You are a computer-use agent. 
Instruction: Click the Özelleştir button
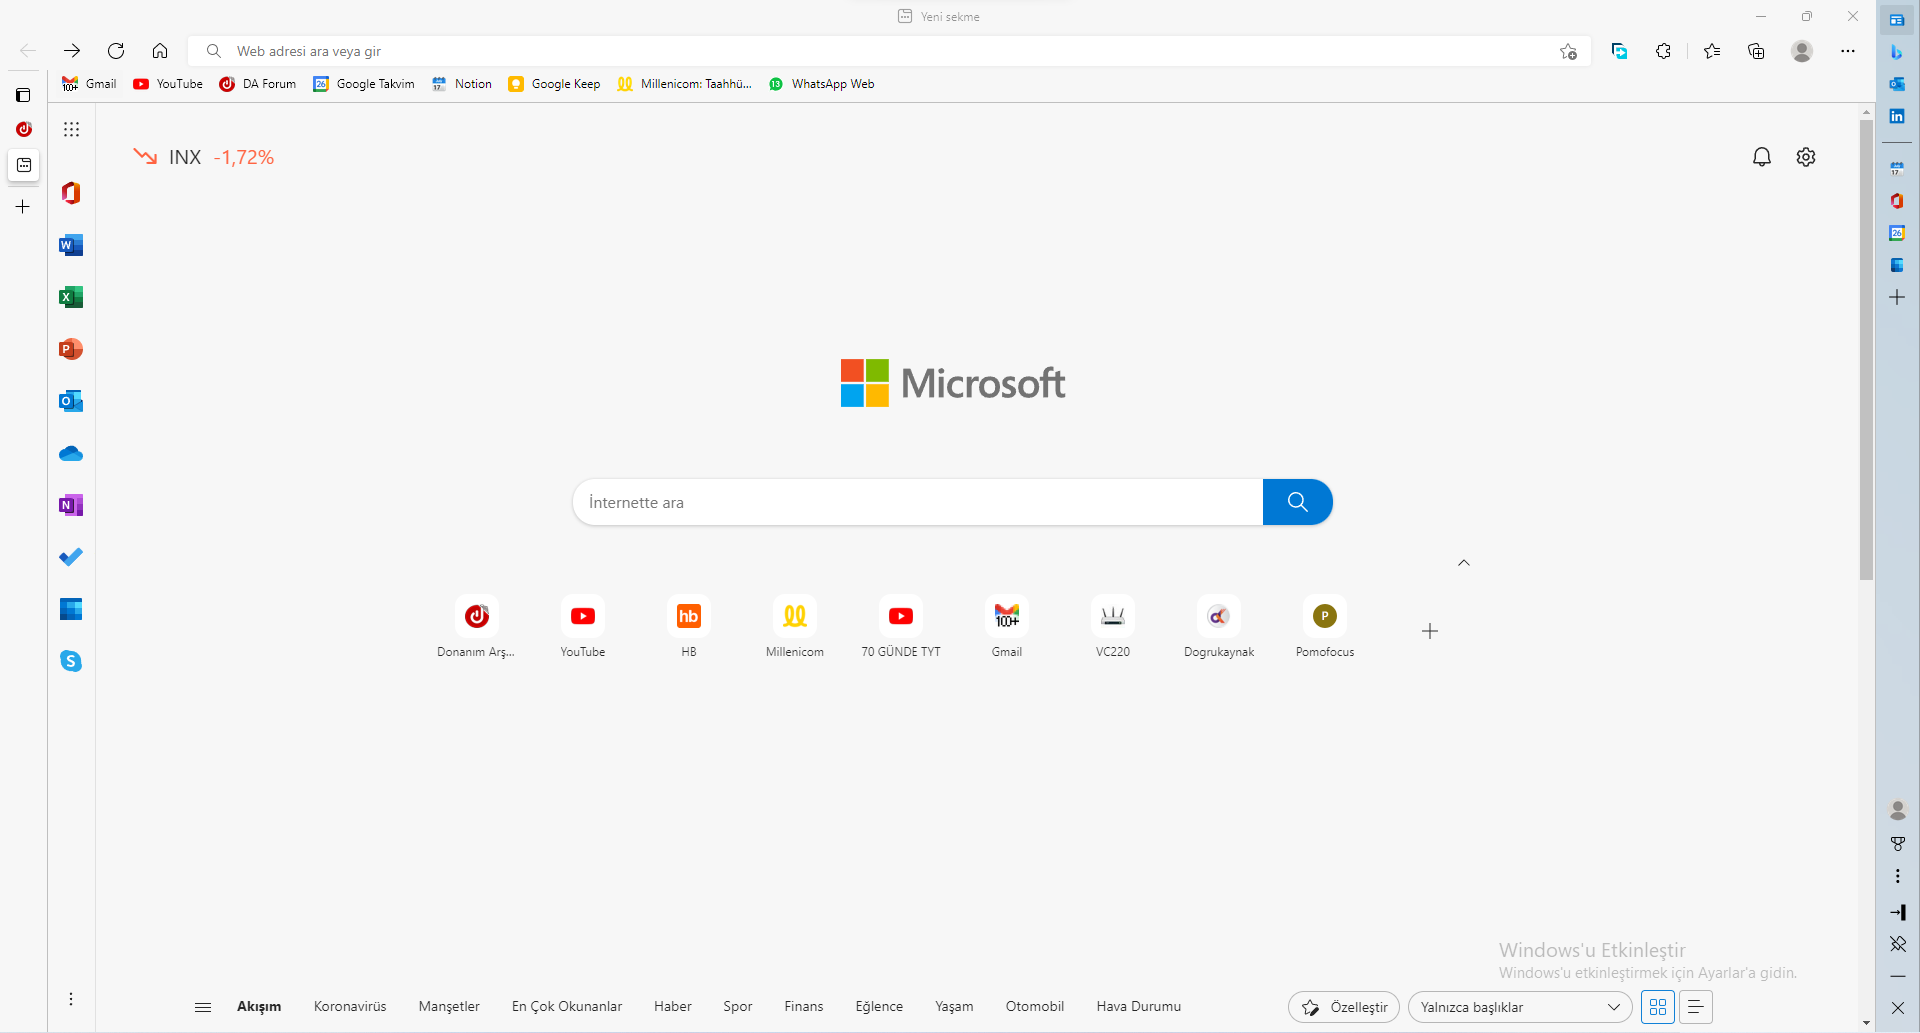coord(1344,1007)
